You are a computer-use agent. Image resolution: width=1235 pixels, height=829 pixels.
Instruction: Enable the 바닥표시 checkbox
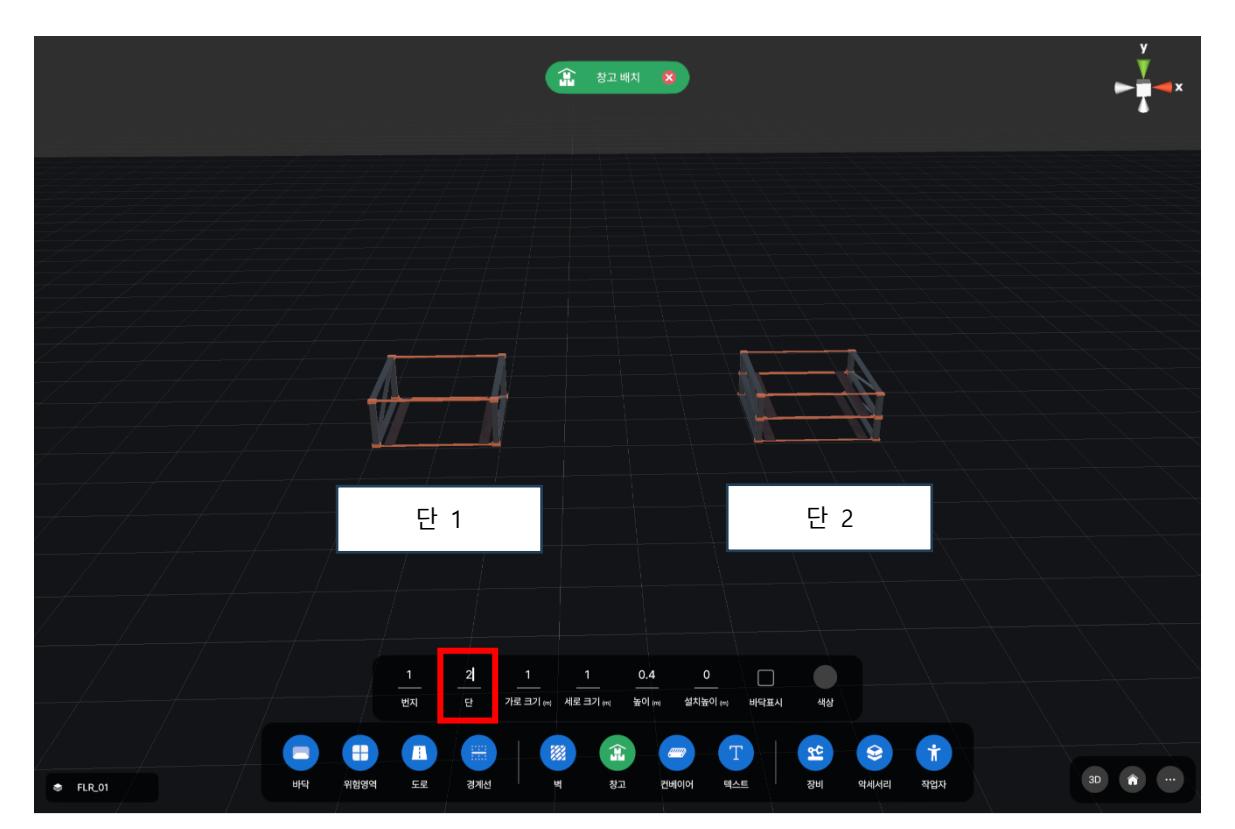coord(766,677)
